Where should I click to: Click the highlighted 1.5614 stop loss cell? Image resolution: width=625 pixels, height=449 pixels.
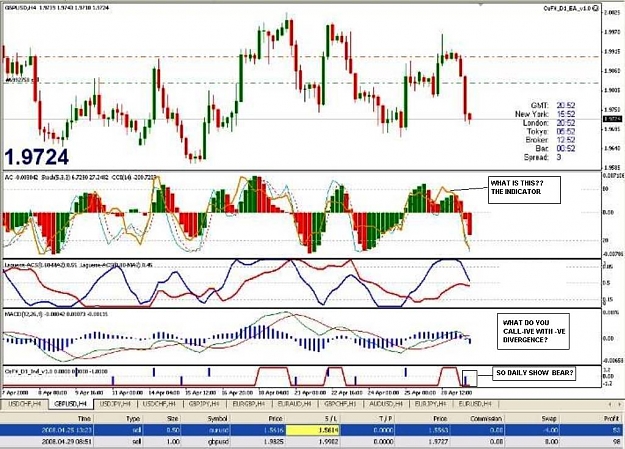coord(313,430)
